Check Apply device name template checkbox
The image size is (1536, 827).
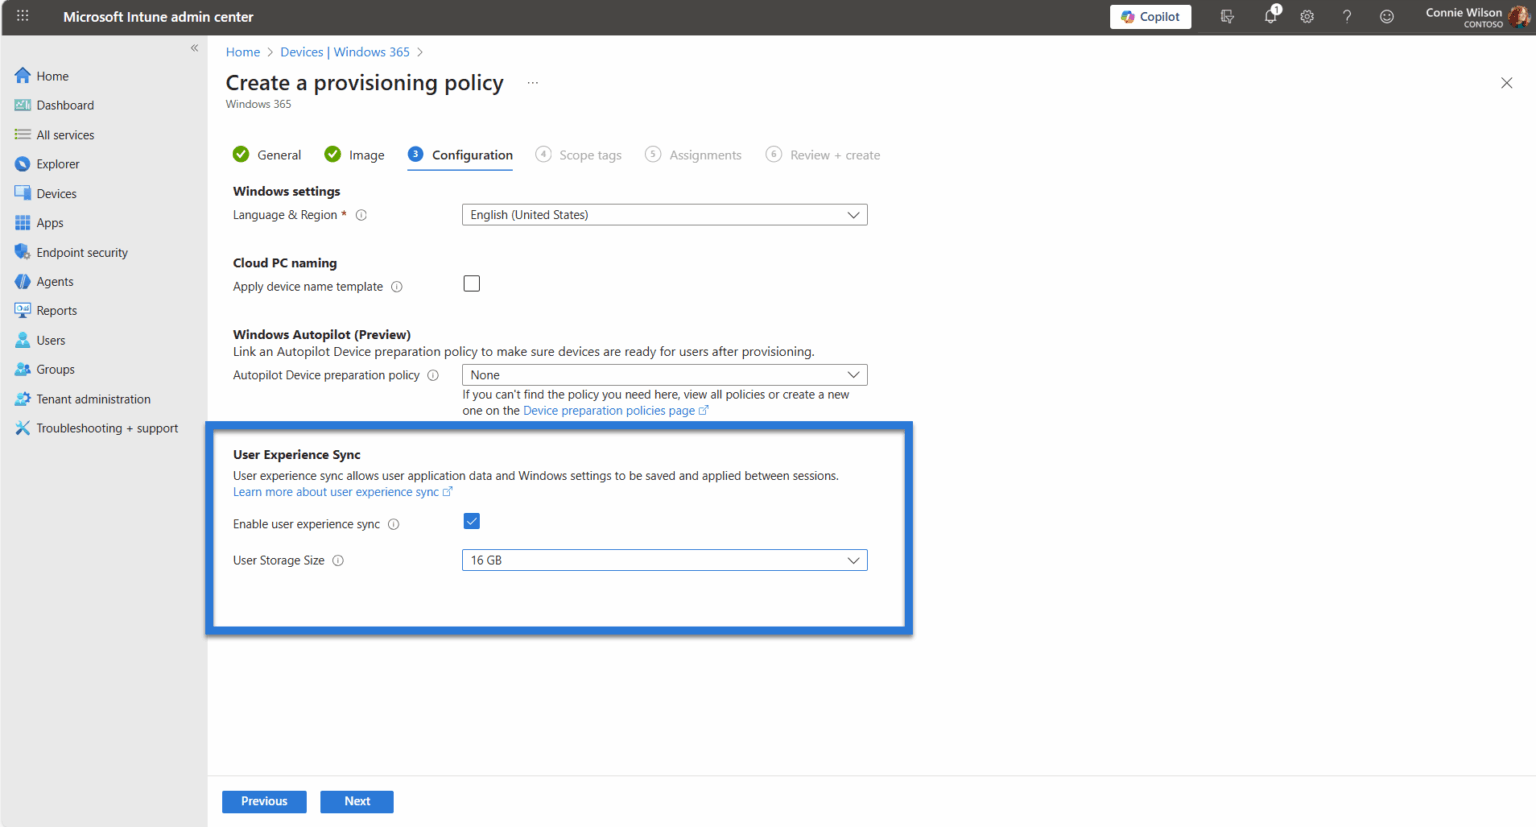(x=472, y=284)
